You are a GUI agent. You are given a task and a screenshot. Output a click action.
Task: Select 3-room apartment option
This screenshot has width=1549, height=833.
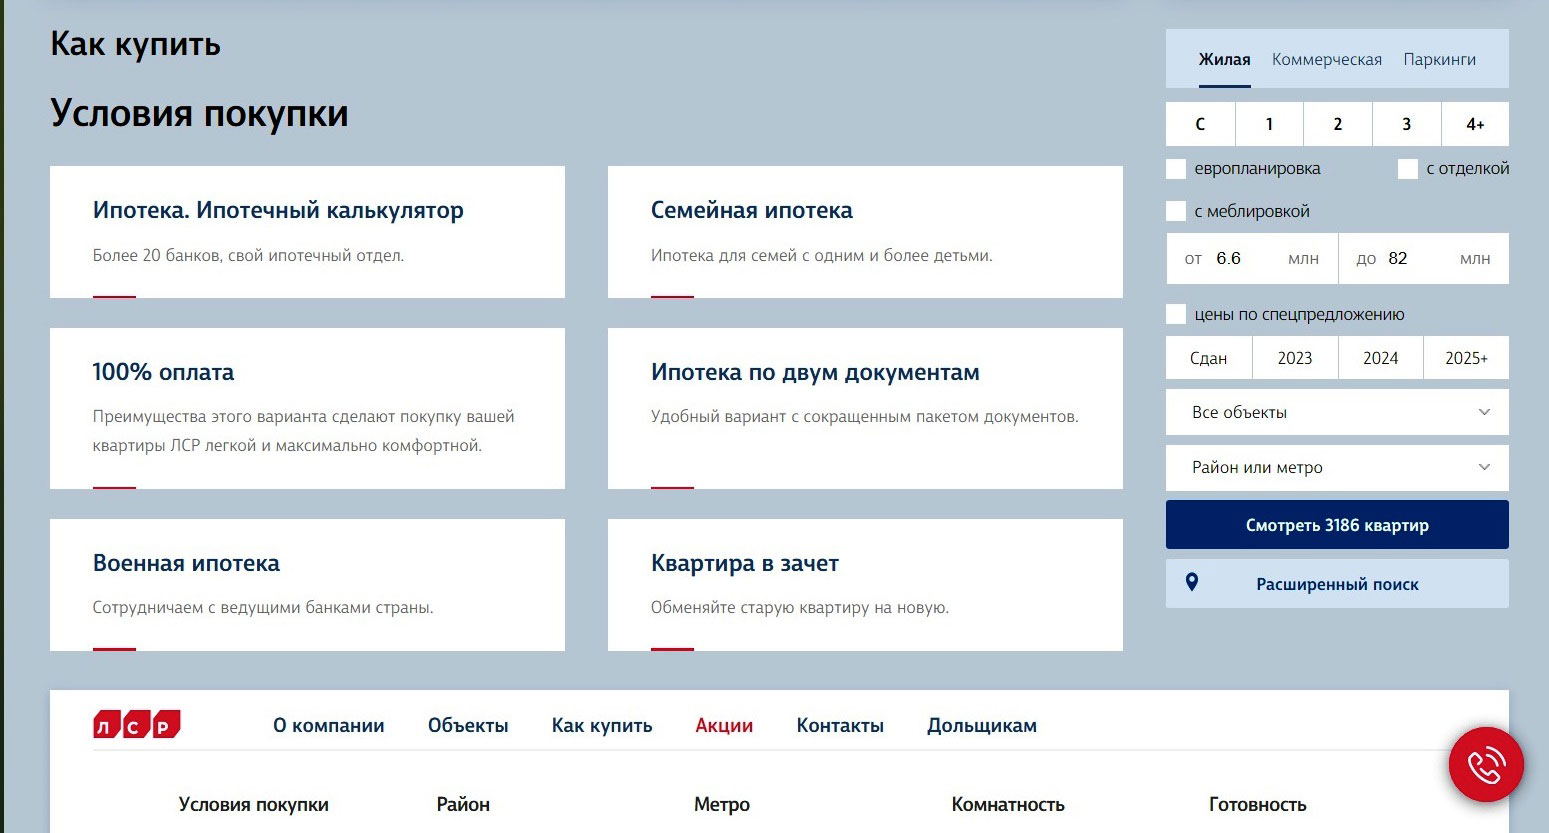1406,124
